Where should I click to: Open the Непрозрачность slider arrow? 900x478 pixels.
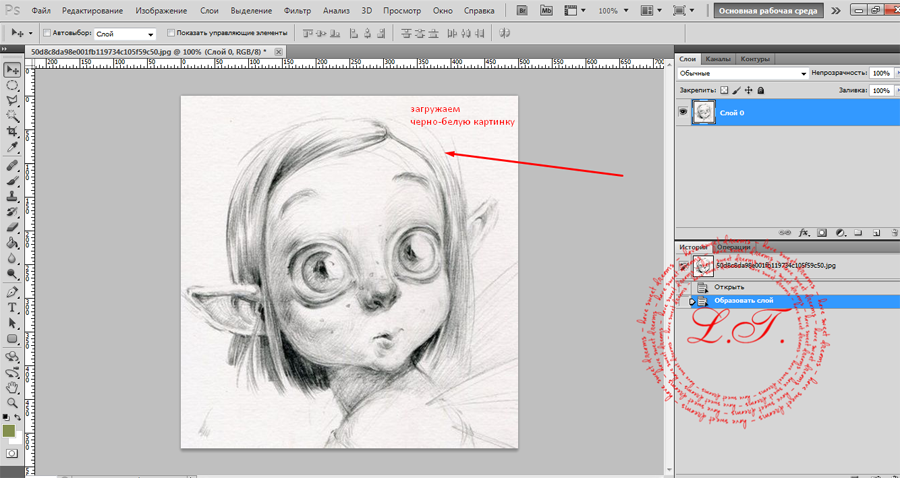(897, 74)
